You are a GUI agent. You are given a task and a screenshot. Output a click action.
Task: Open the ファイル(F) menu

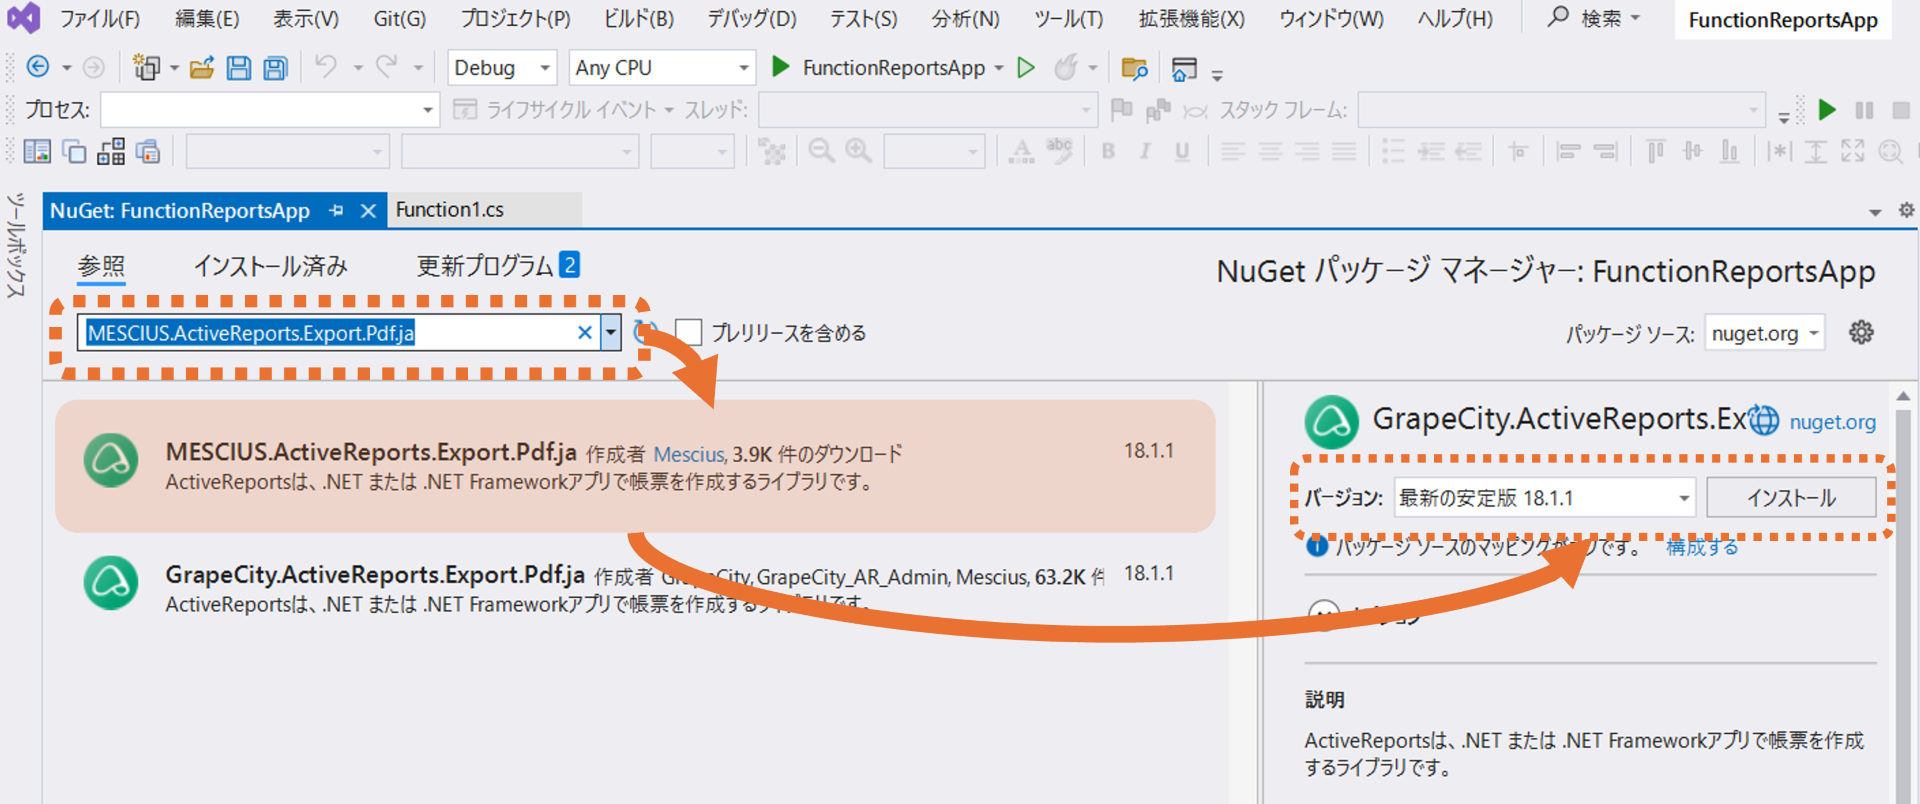[x=99, y=18]
